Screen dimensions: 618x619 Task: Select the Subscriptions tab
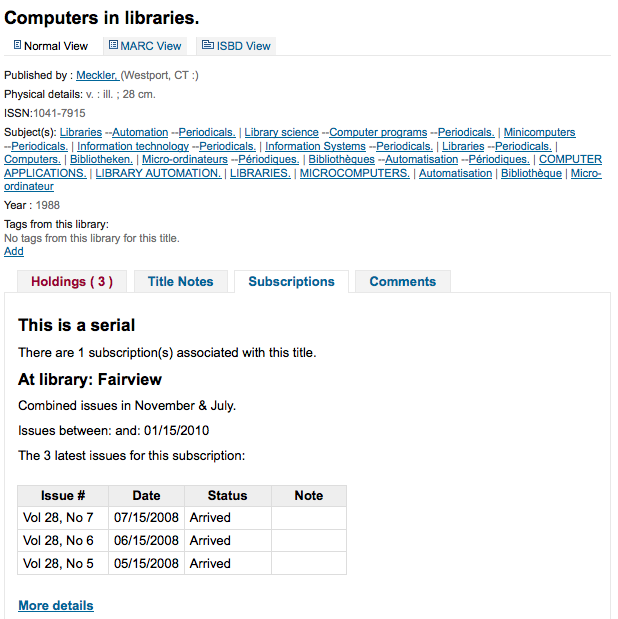coord(291,281)
